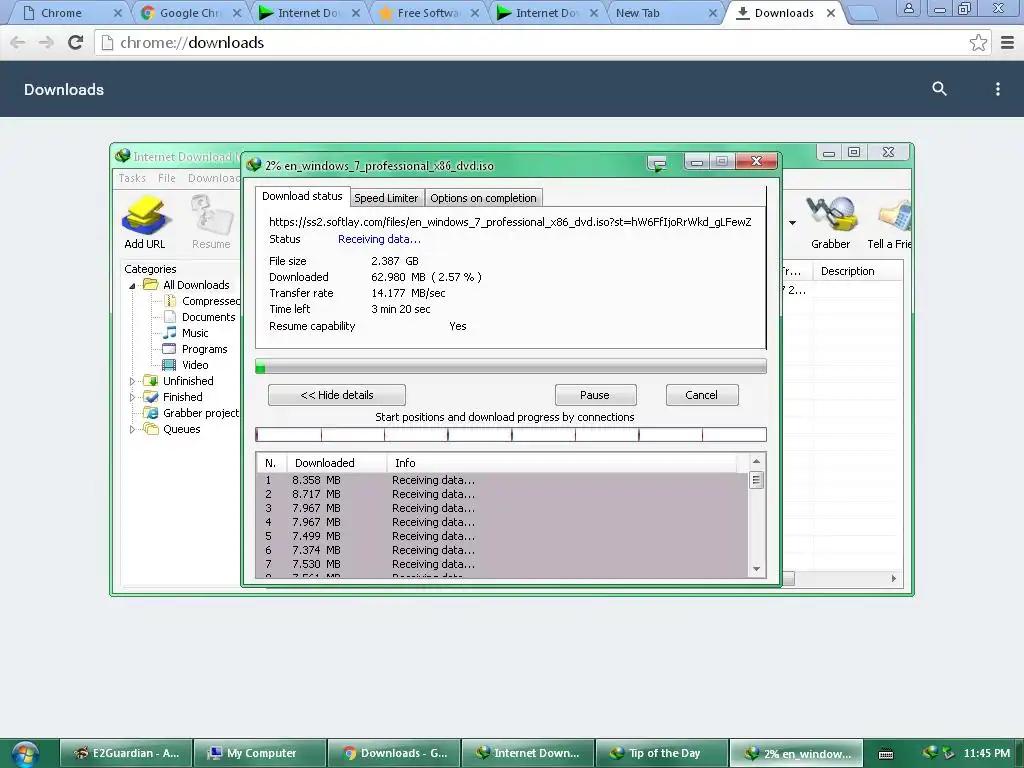Select the Programs category icon
Screen dimensions: 1024x768
pyautogui.click(x=169, y=349)
